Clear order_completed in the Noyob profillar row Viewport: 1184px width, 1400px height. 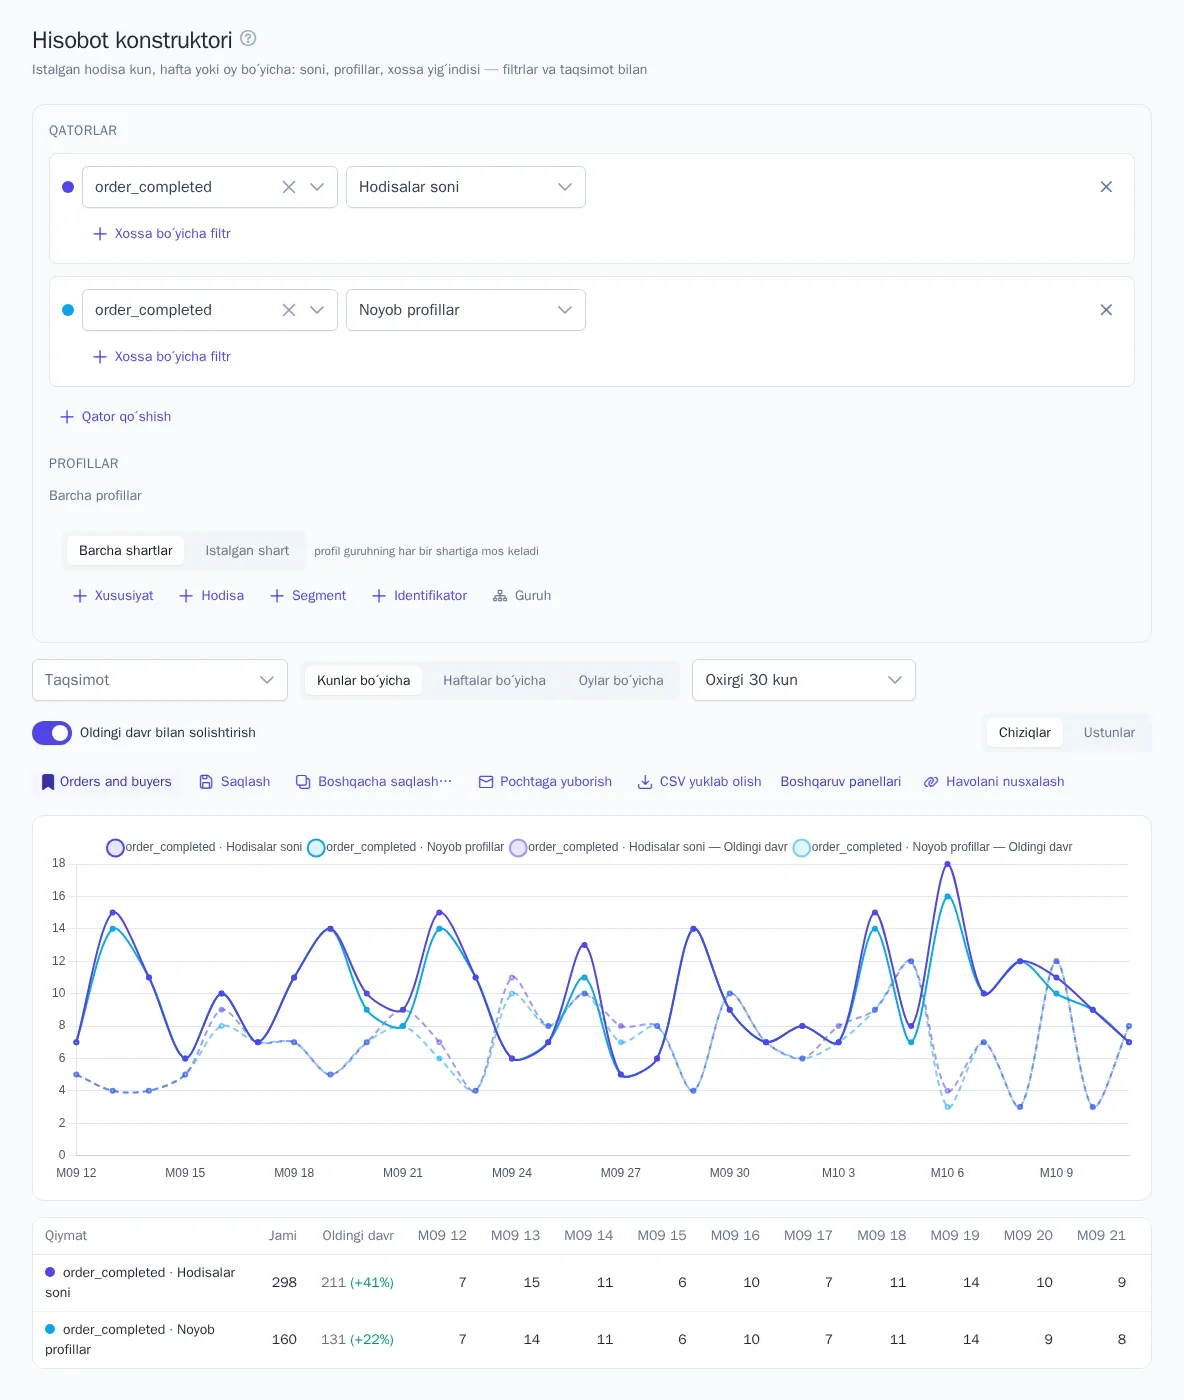point(289,310)
